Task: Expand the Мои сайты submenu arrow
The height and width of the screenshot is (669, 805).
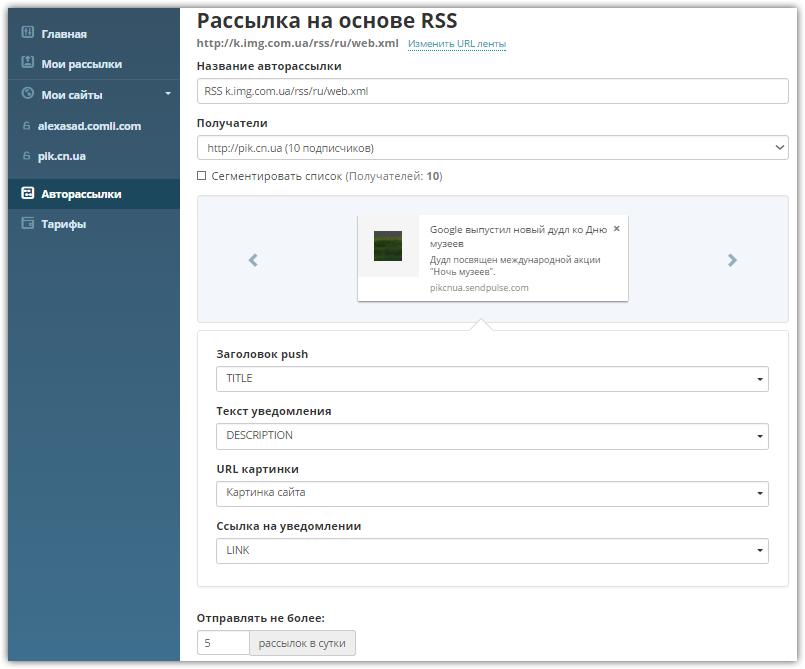Action: pos(168,94)
